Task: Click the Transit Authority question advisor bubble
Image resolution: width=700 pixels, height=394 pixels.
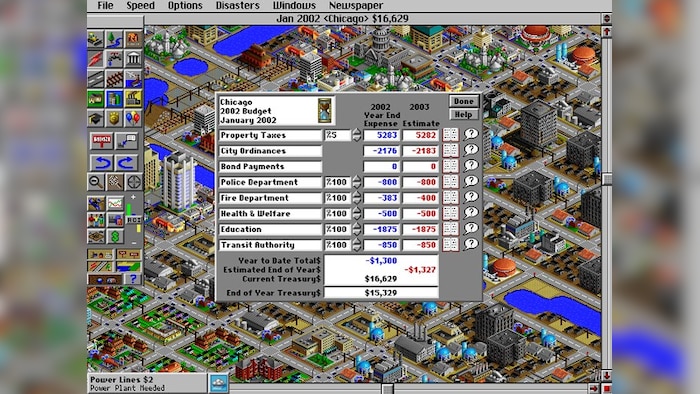Action: pyautogui.click(x=471, y=244)
